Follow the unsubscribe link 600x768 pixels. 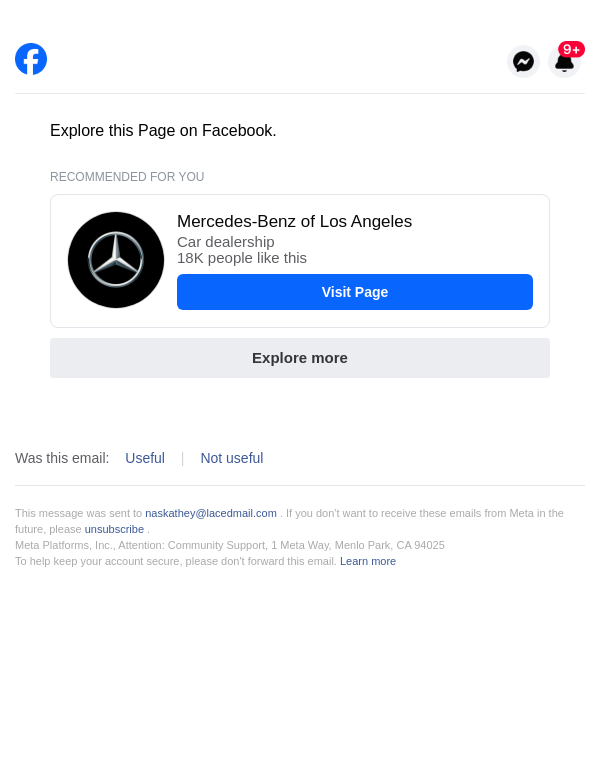coord(114,529)
